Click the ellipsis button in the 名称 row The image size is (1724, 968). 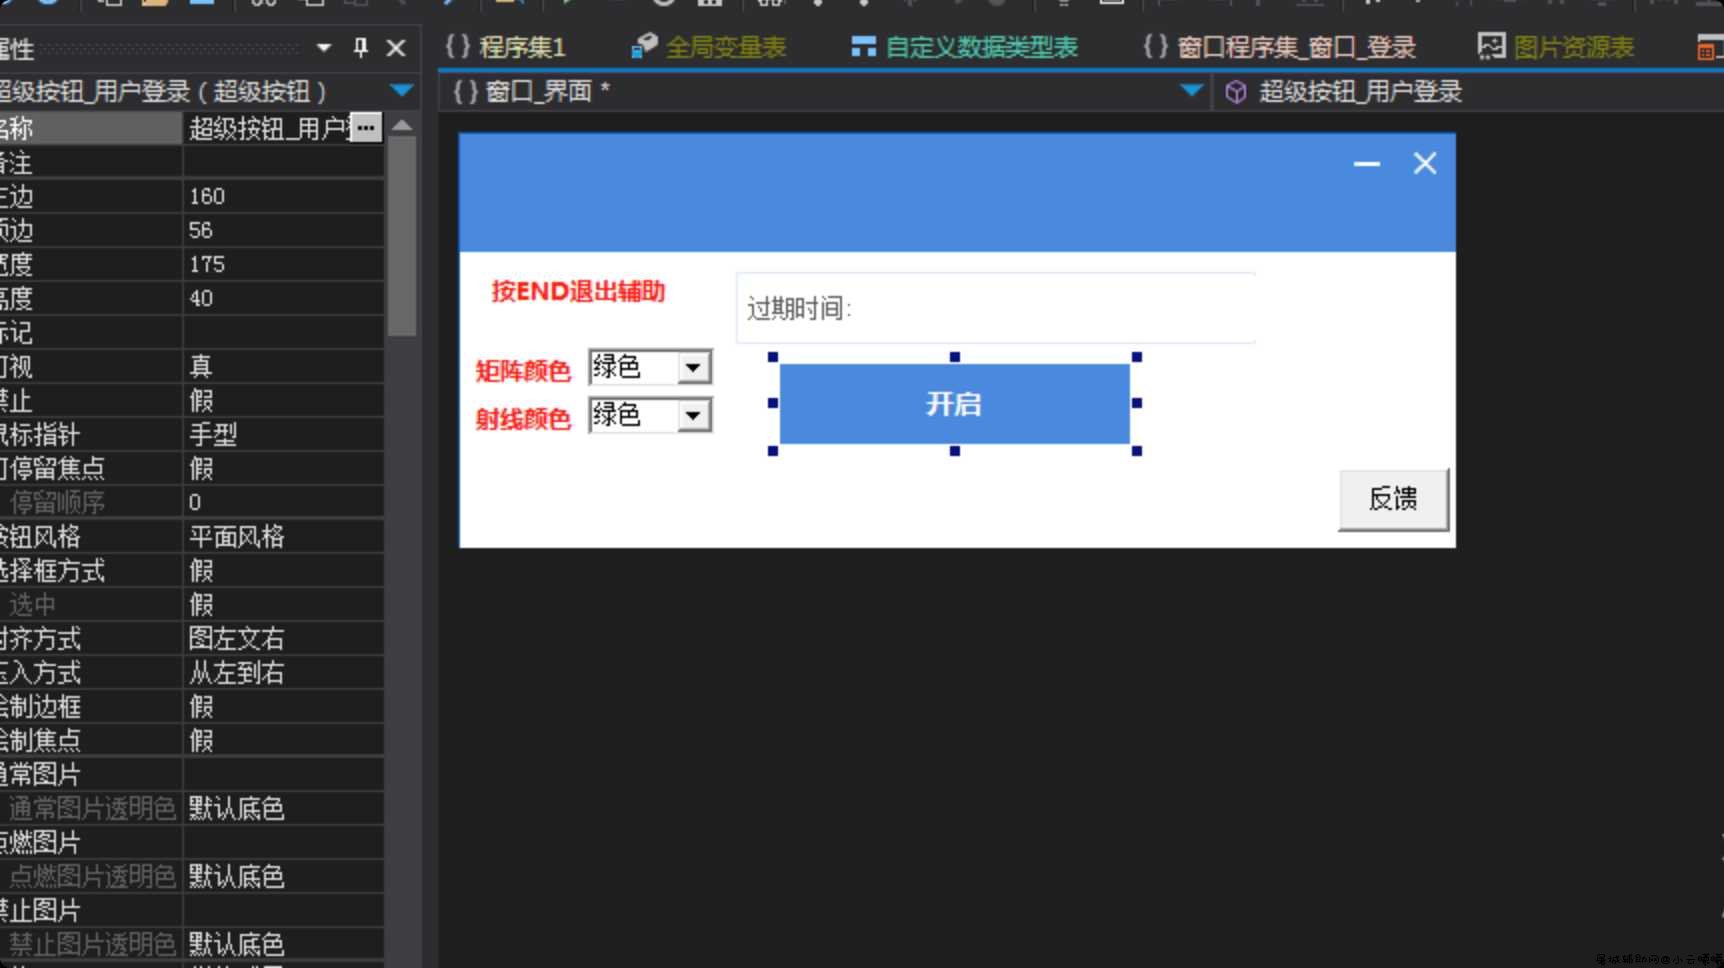click(x=366, y=128)
